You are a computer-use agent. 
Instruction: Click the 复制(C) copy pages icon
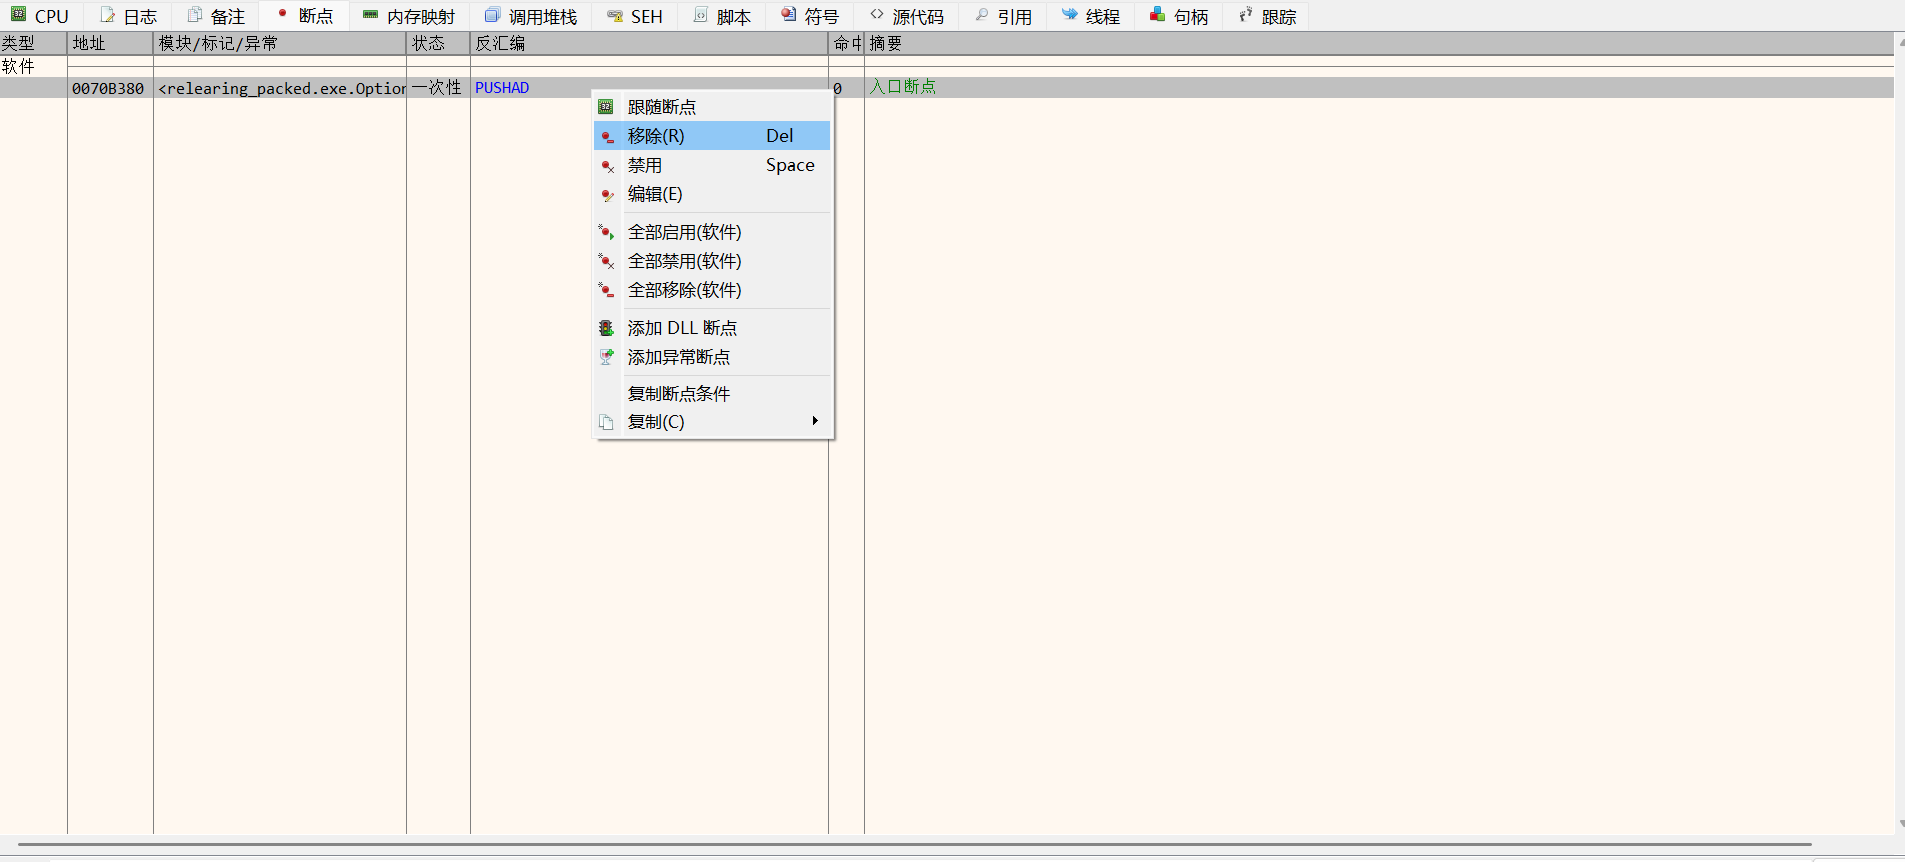tap(606, 422)
